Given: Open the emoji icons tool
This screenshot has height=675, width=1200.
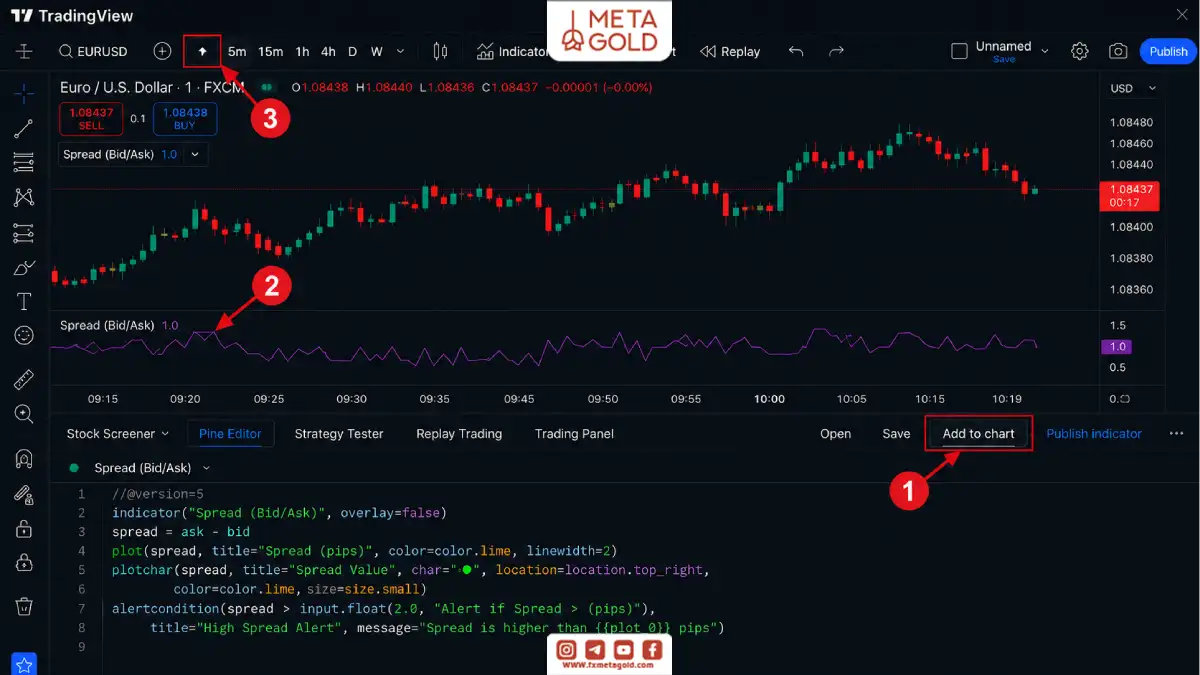Looking at the screenshot, I should [x=24, y=336].
